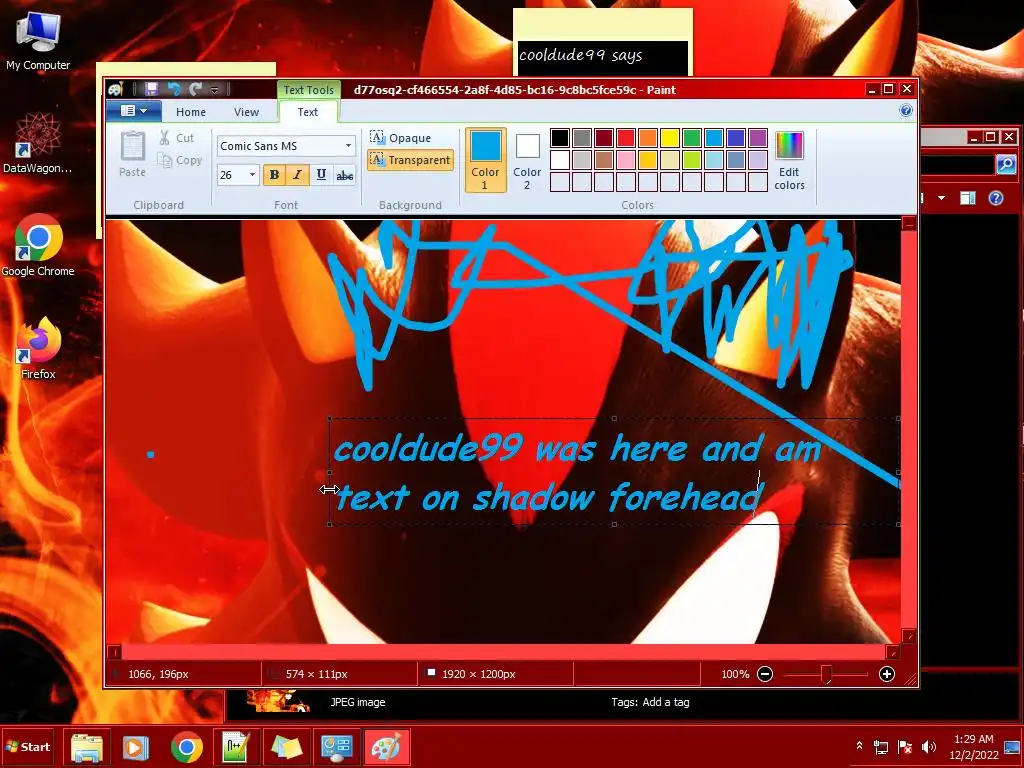Show hidden system tray icons
Screen dimensions: 1024x768
(859, 746)
